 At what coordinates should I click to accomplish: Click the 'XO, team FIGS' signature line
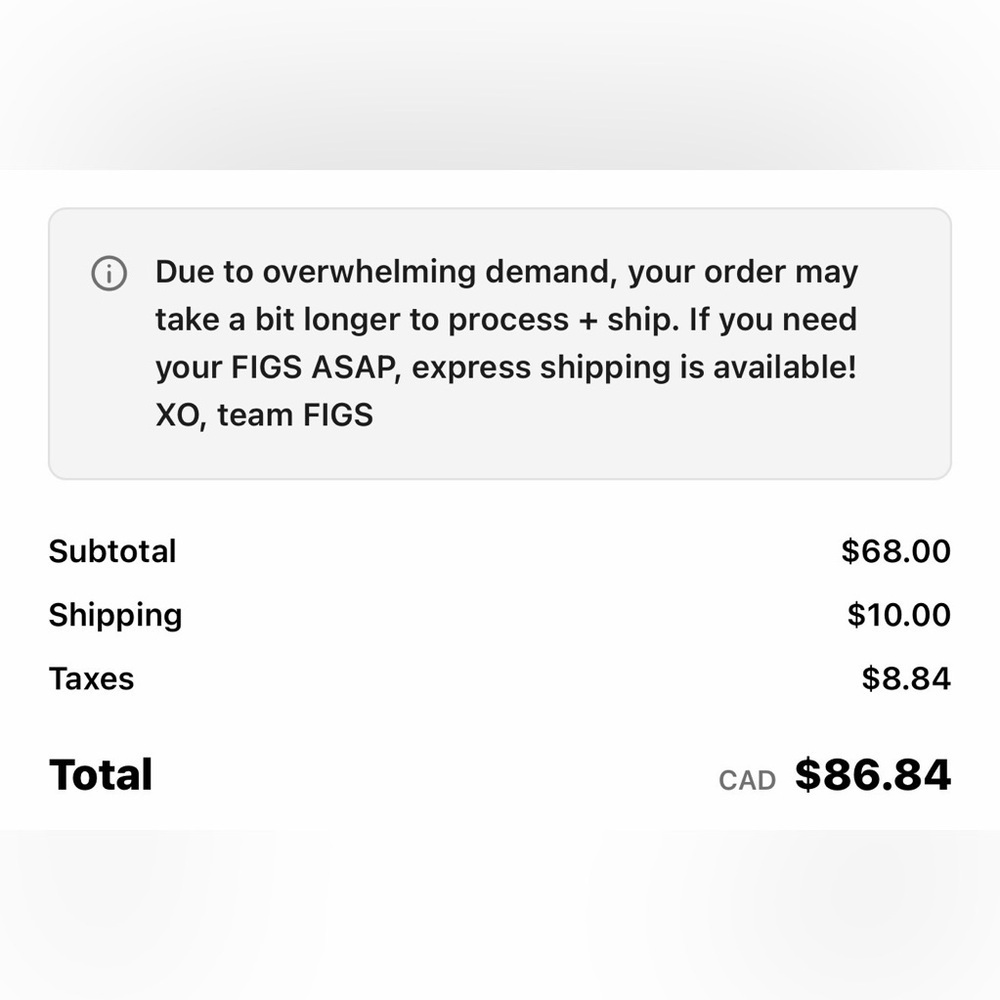(264, 415)
